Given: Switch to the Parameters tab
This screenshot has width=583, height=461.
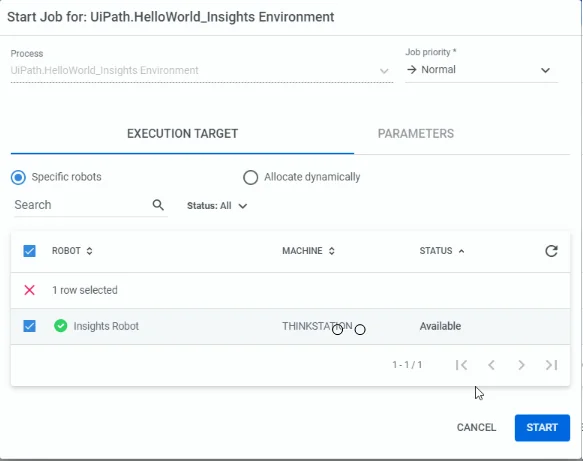Looking at the screenshot, I should 416,134.
